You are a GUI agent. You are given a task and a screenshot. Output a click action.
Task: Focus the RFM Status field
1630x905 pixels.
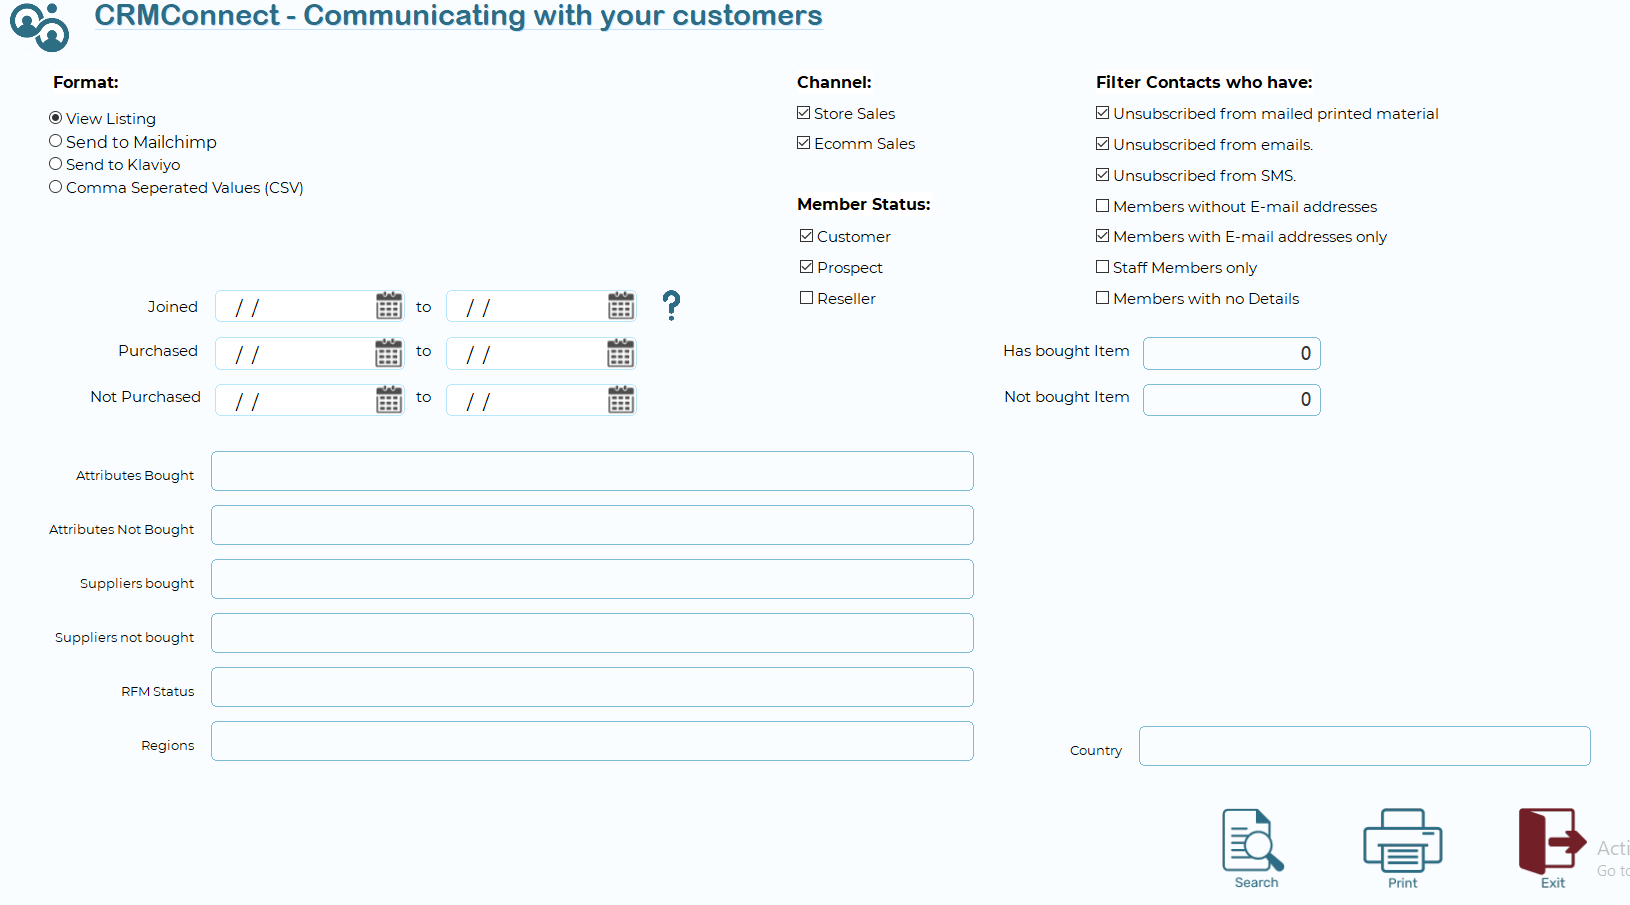[592, 687]
